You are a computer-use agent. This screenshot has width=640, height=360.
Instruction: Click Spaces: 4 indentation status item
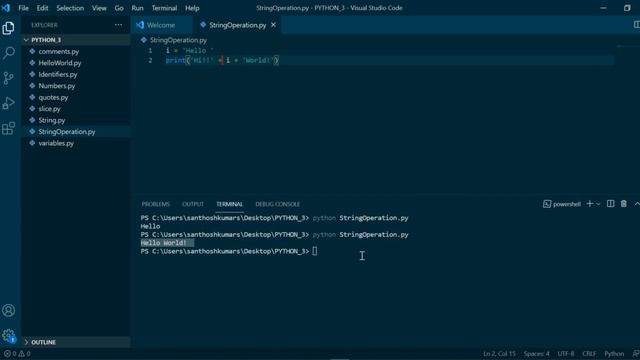point(536,354)
